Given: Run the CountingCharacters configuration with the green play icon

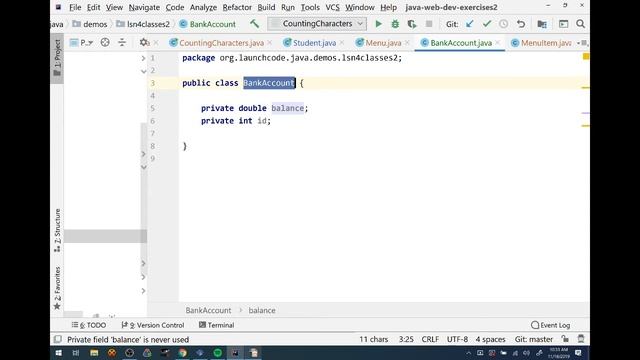Looking at the screenshot, I should (378, 24).
